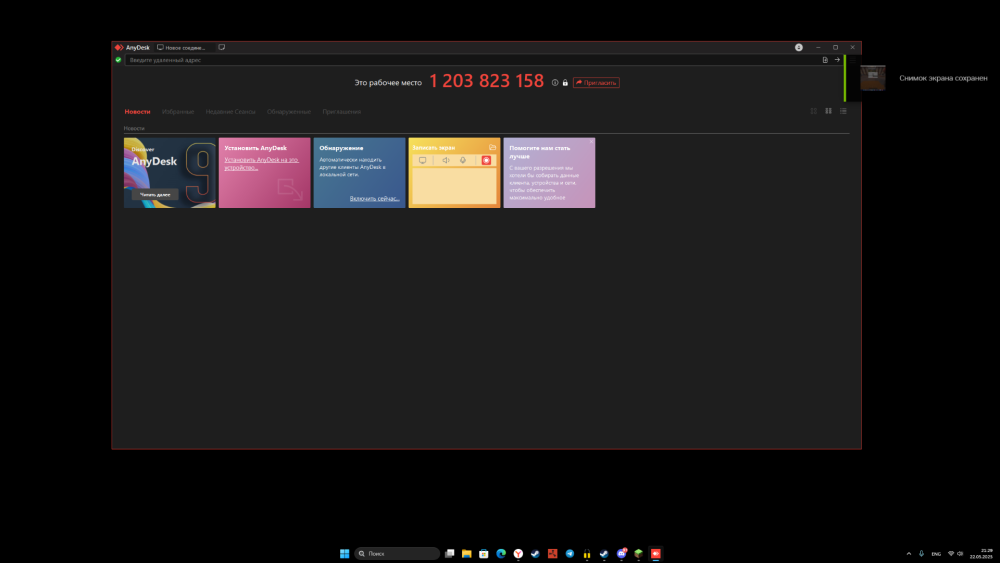Viewport: 1000px width, 563px height.
Task: Click the new tab icon in title bar
Action: [221, 47]
